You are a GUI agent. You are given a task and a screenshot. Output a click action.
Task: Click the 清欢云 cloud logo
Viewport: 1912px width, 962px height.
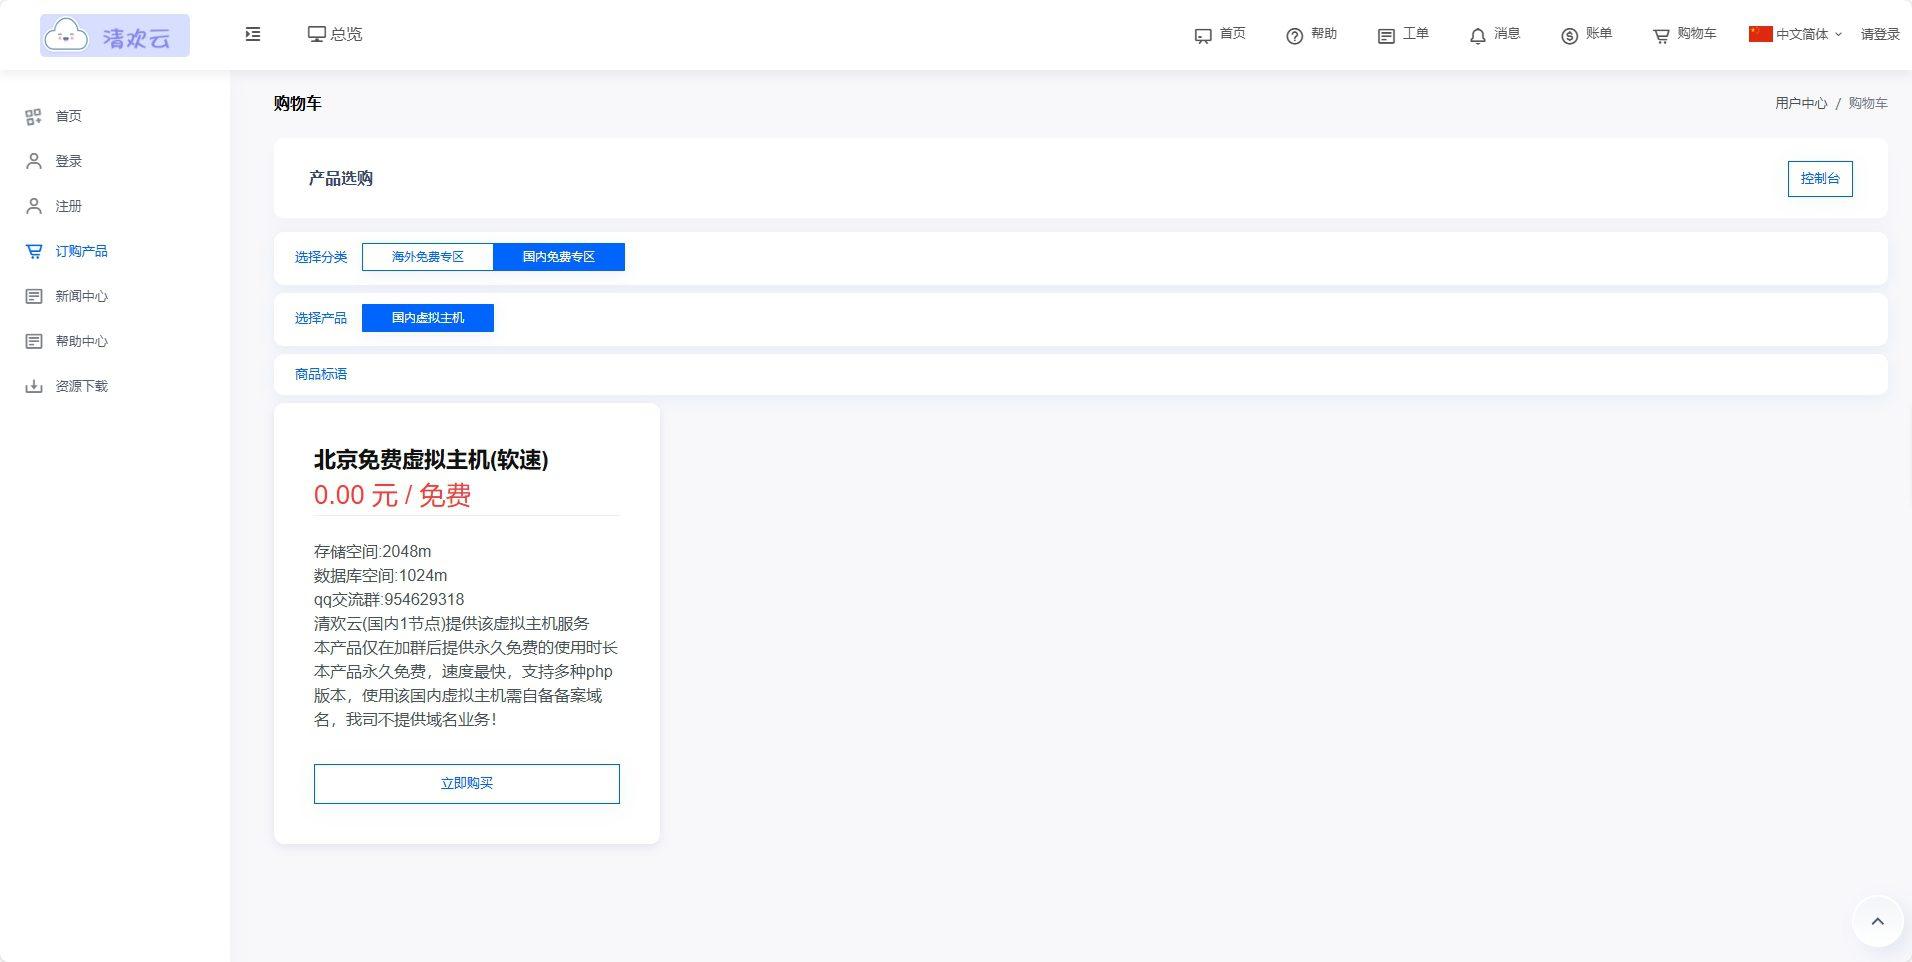113,34
